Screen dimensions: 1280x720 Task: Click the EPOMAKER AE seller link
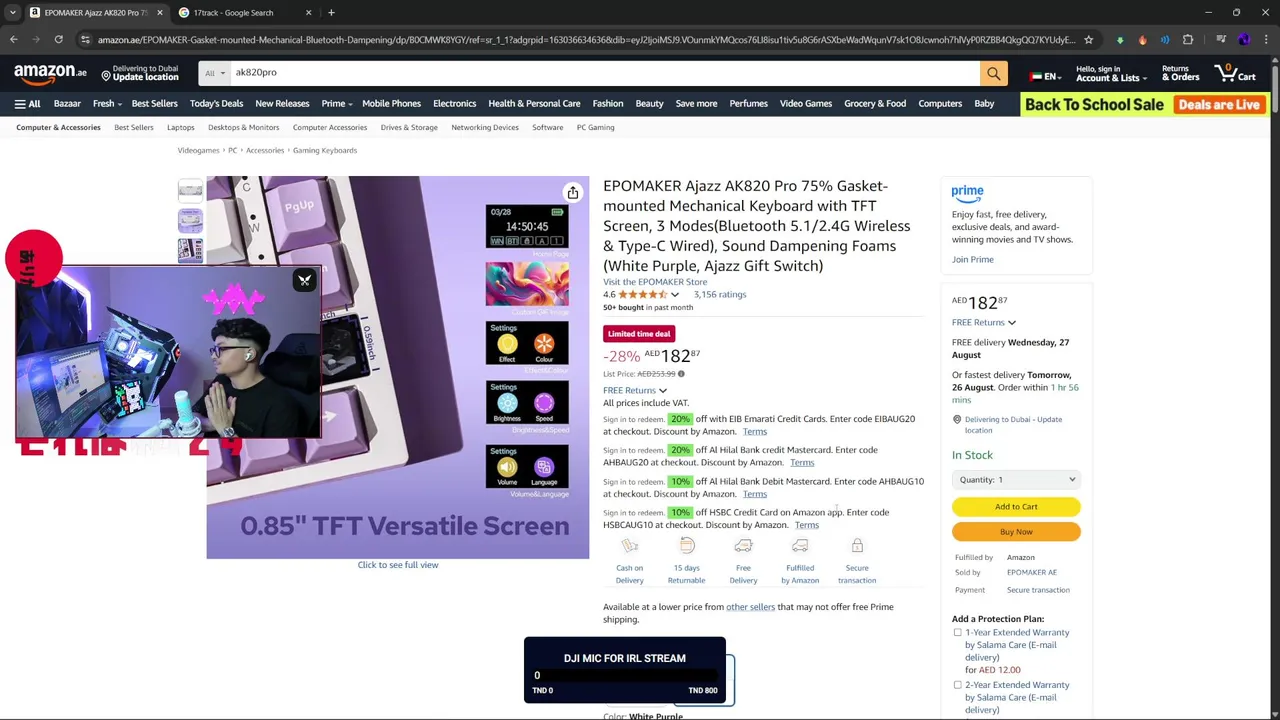pos(1031,573)
